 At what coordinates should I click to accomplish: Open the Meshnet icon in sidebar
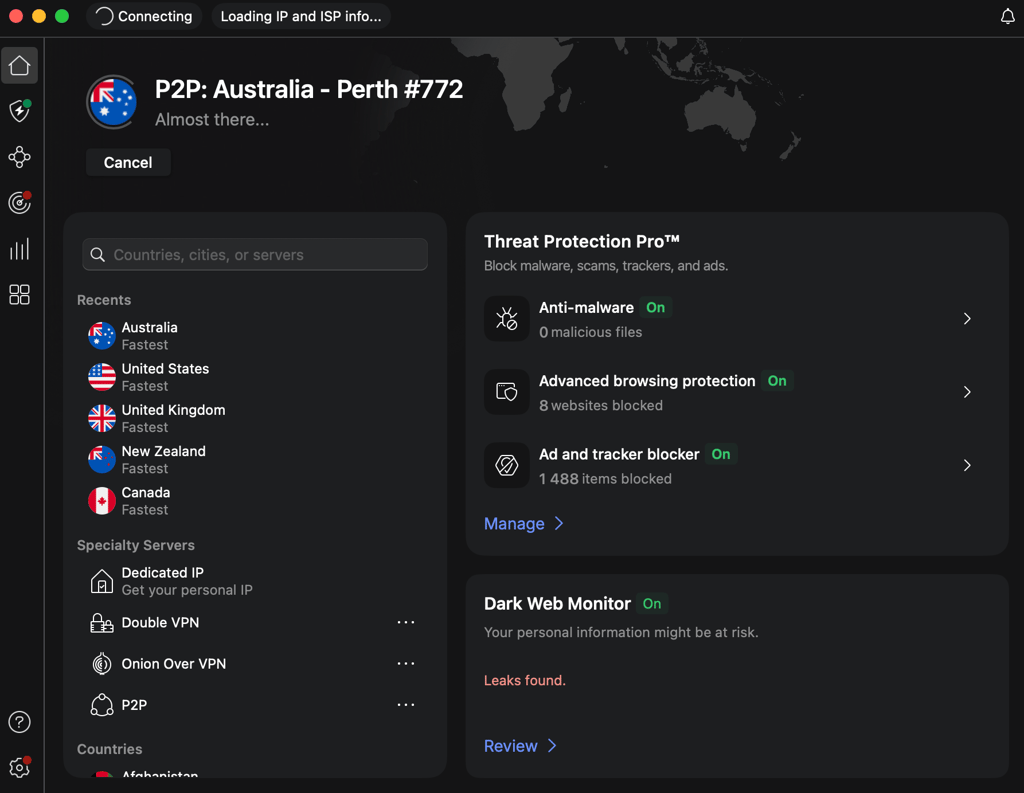tap(20, 157)
